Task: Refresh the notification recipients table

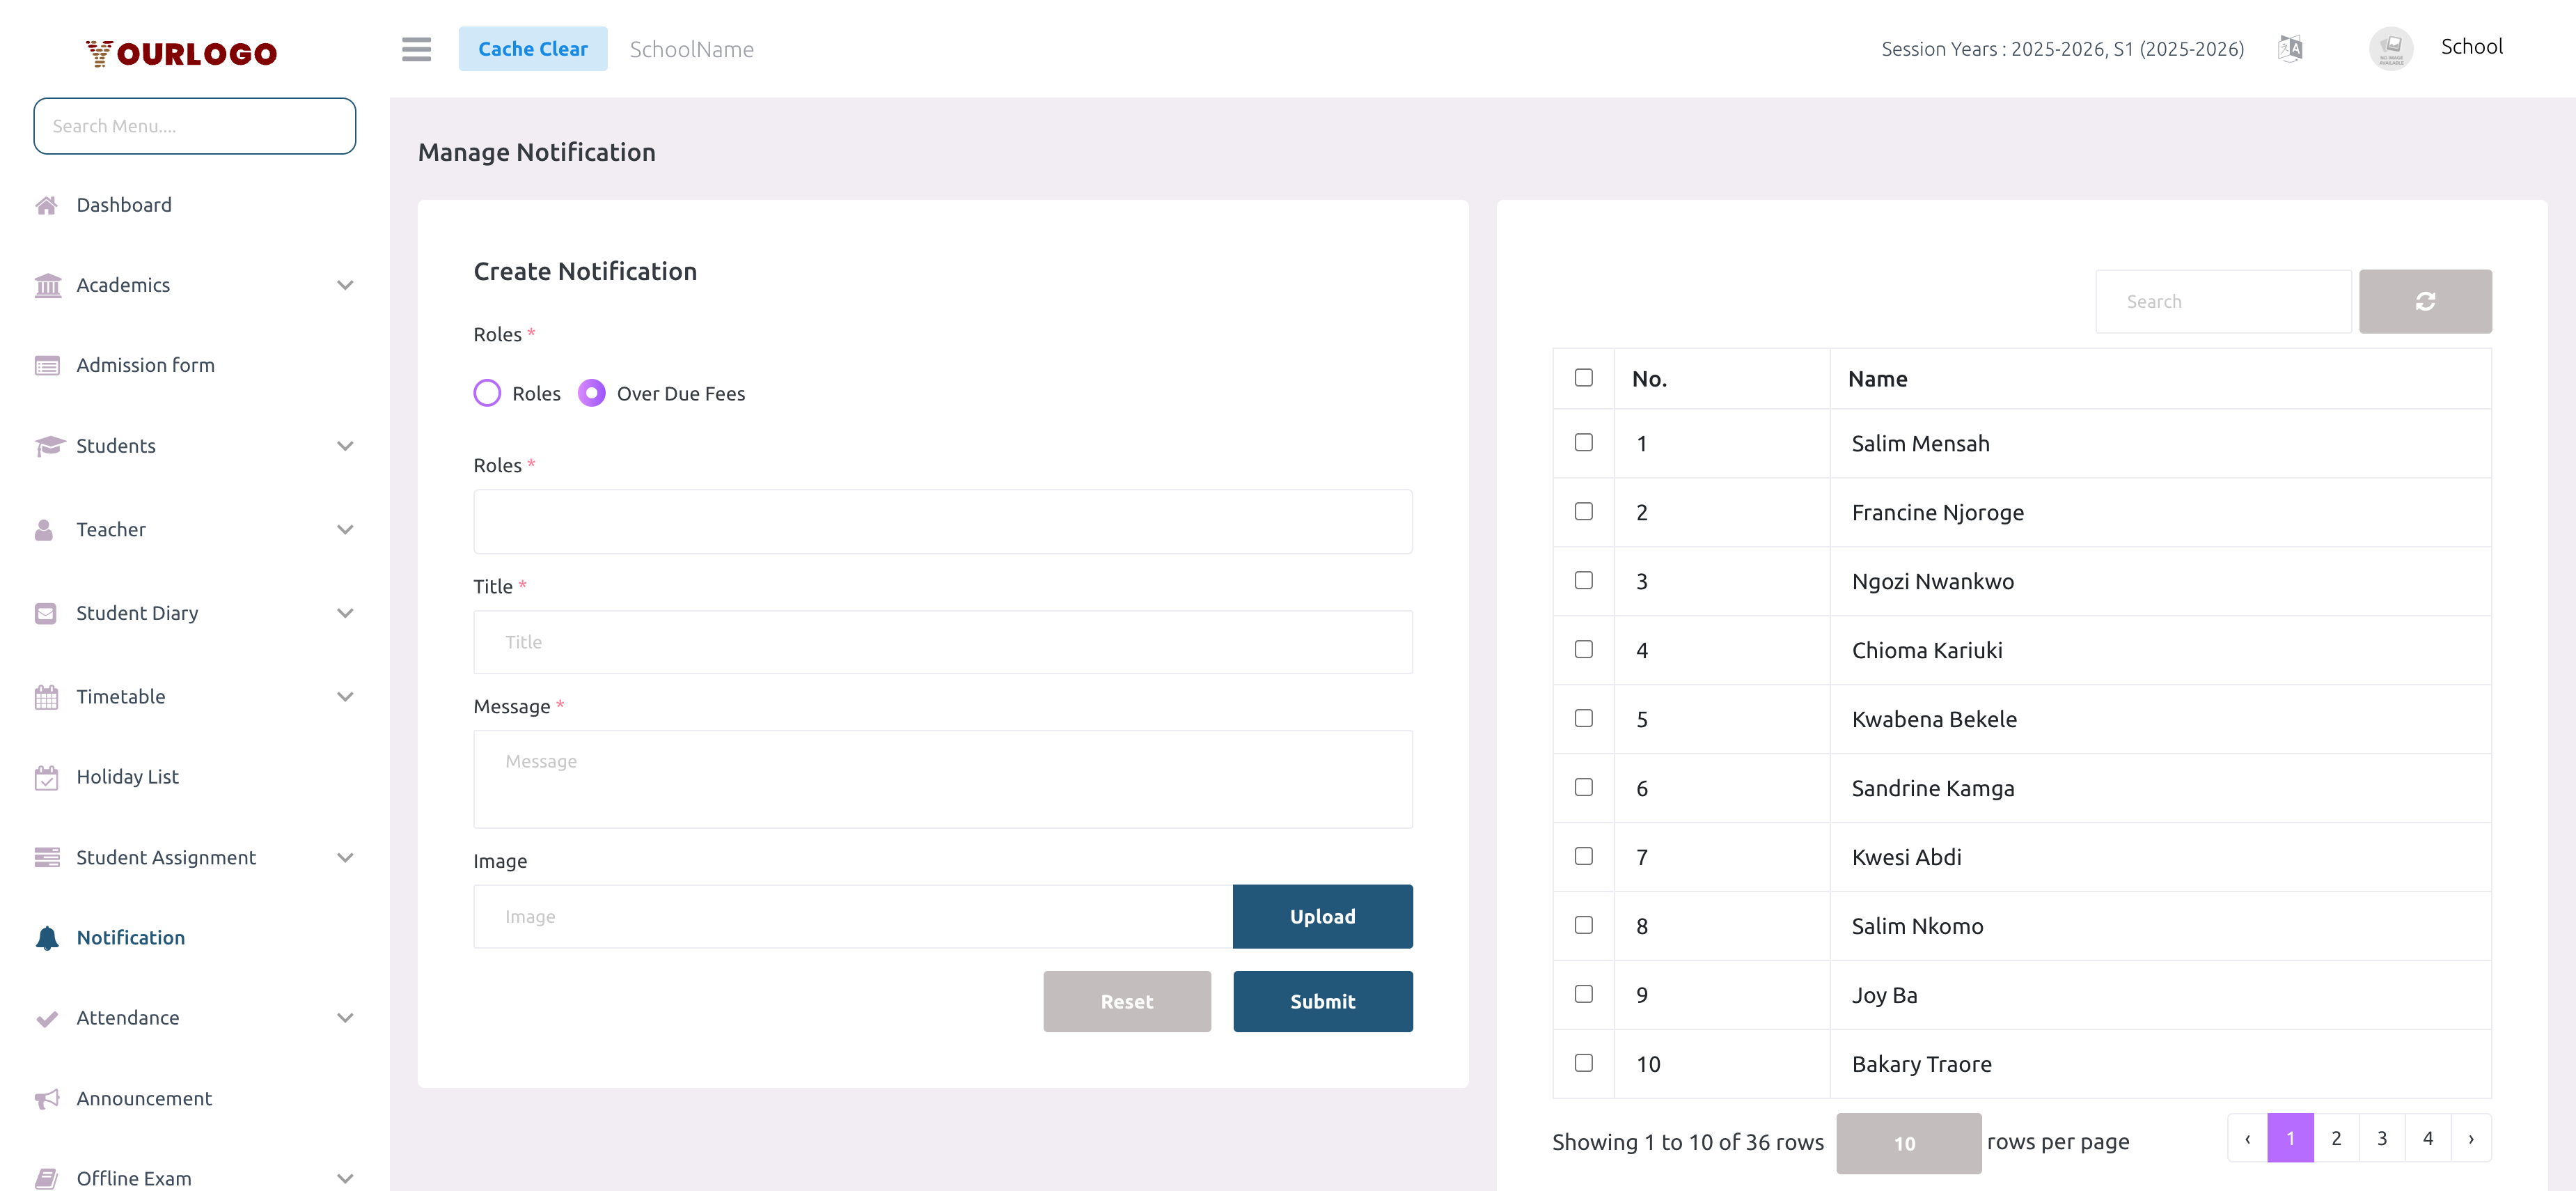Action: (x=2425, y=301)
